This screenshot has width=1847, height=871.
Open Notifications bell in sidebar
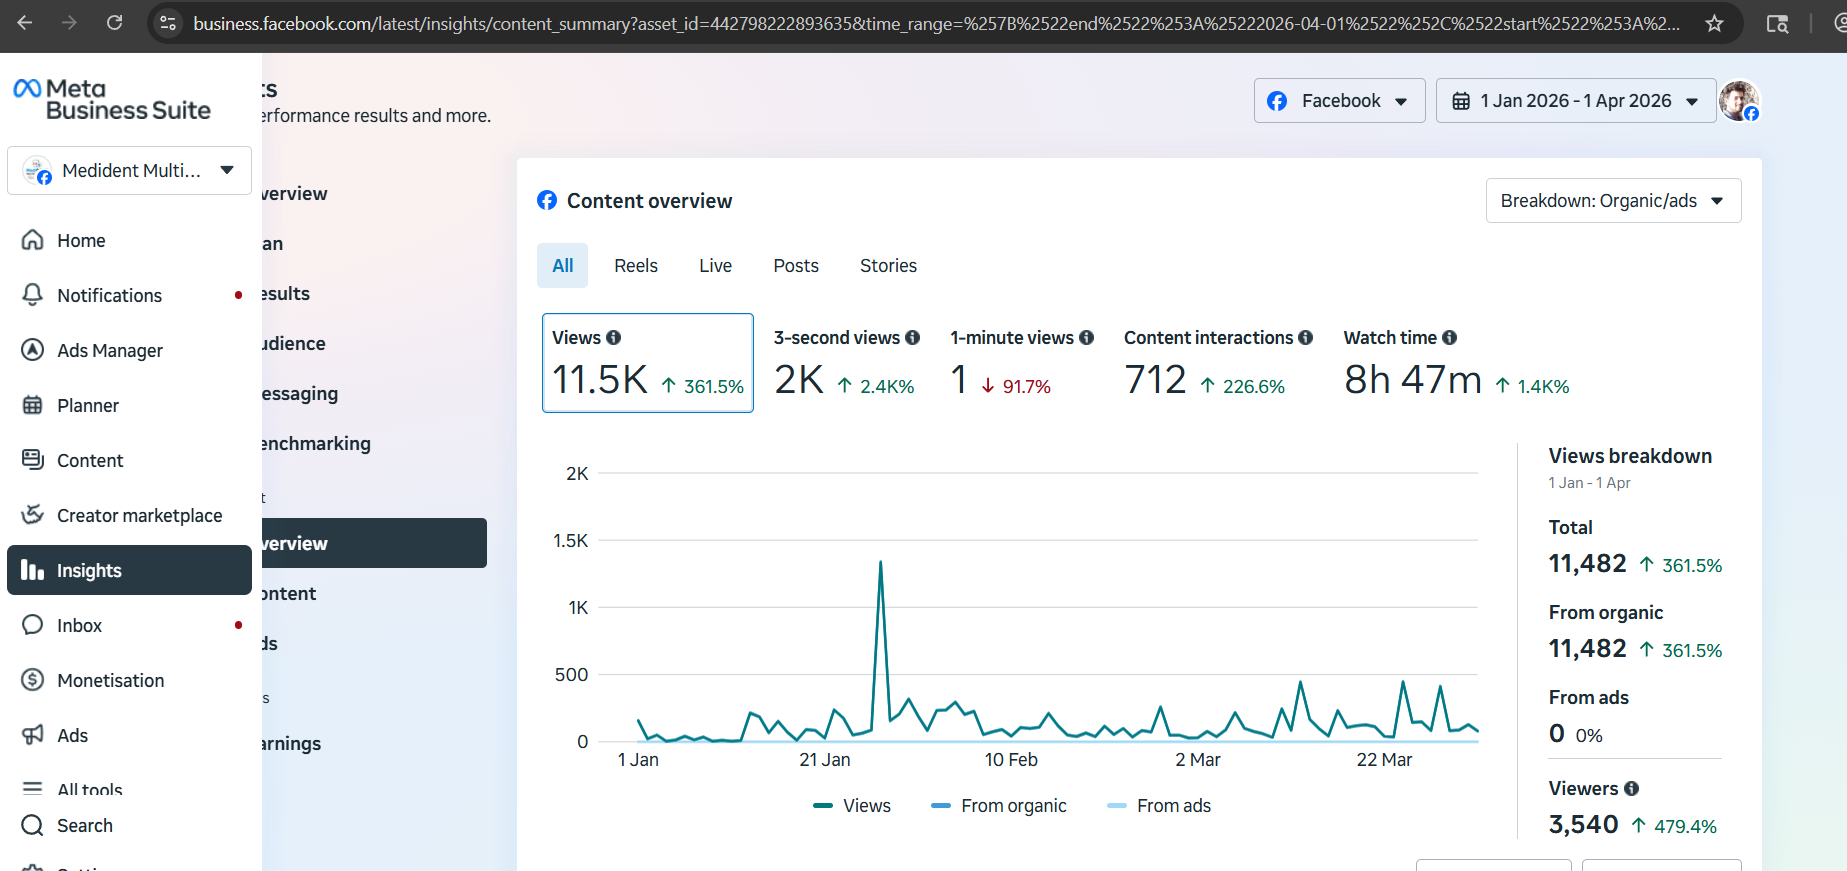129,295
